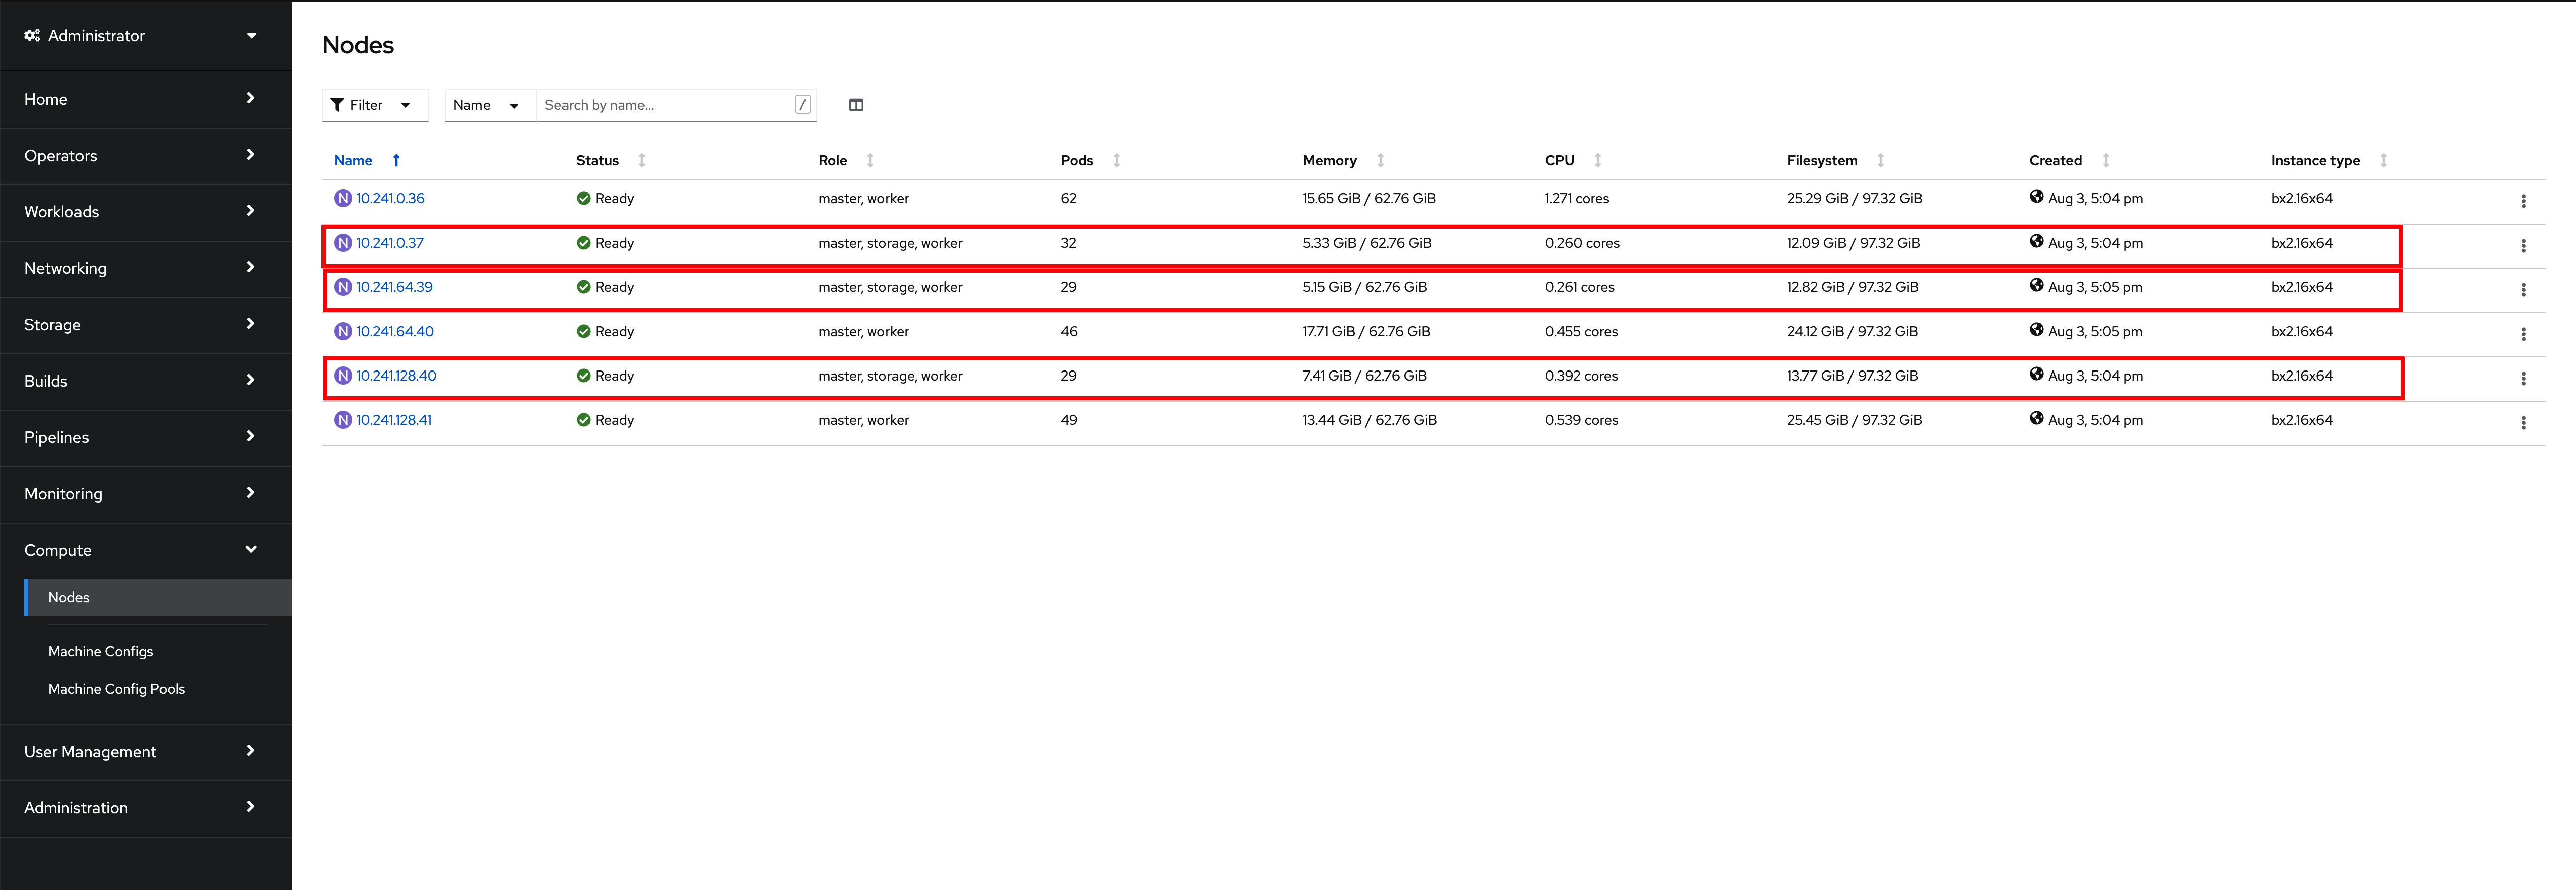2576x890 pixels.
Task: Open the manage columns icon
Action: pos(856,105)
